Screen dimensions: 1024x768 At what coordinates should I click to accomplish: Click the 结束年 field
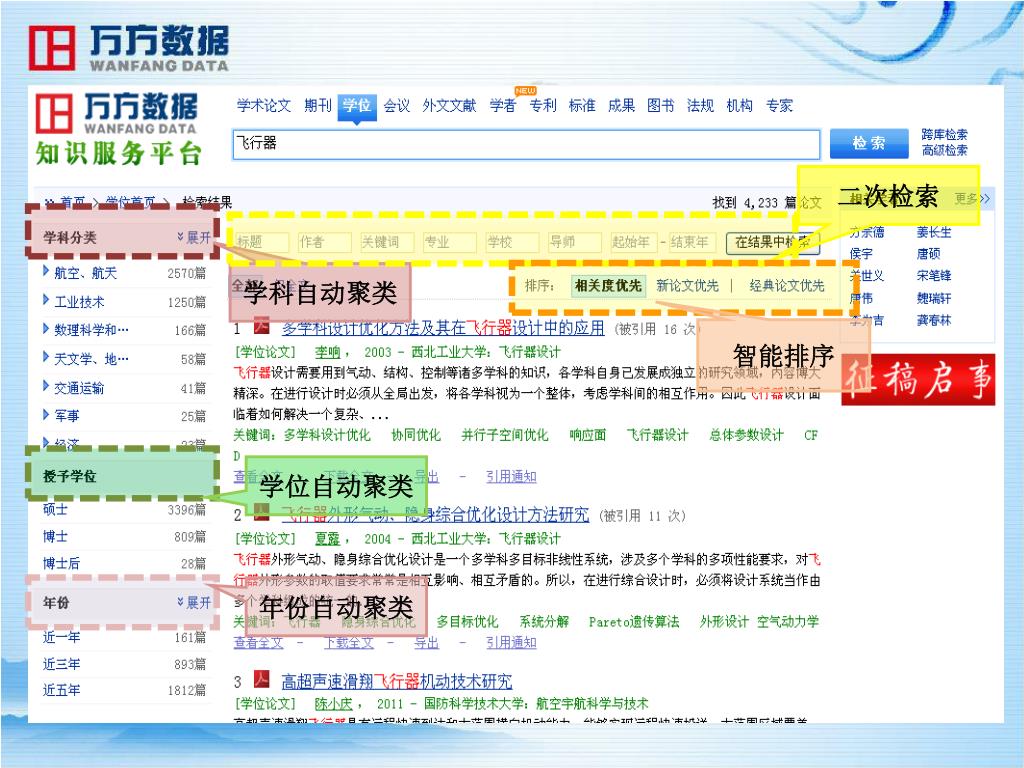[x=692, y=242]
